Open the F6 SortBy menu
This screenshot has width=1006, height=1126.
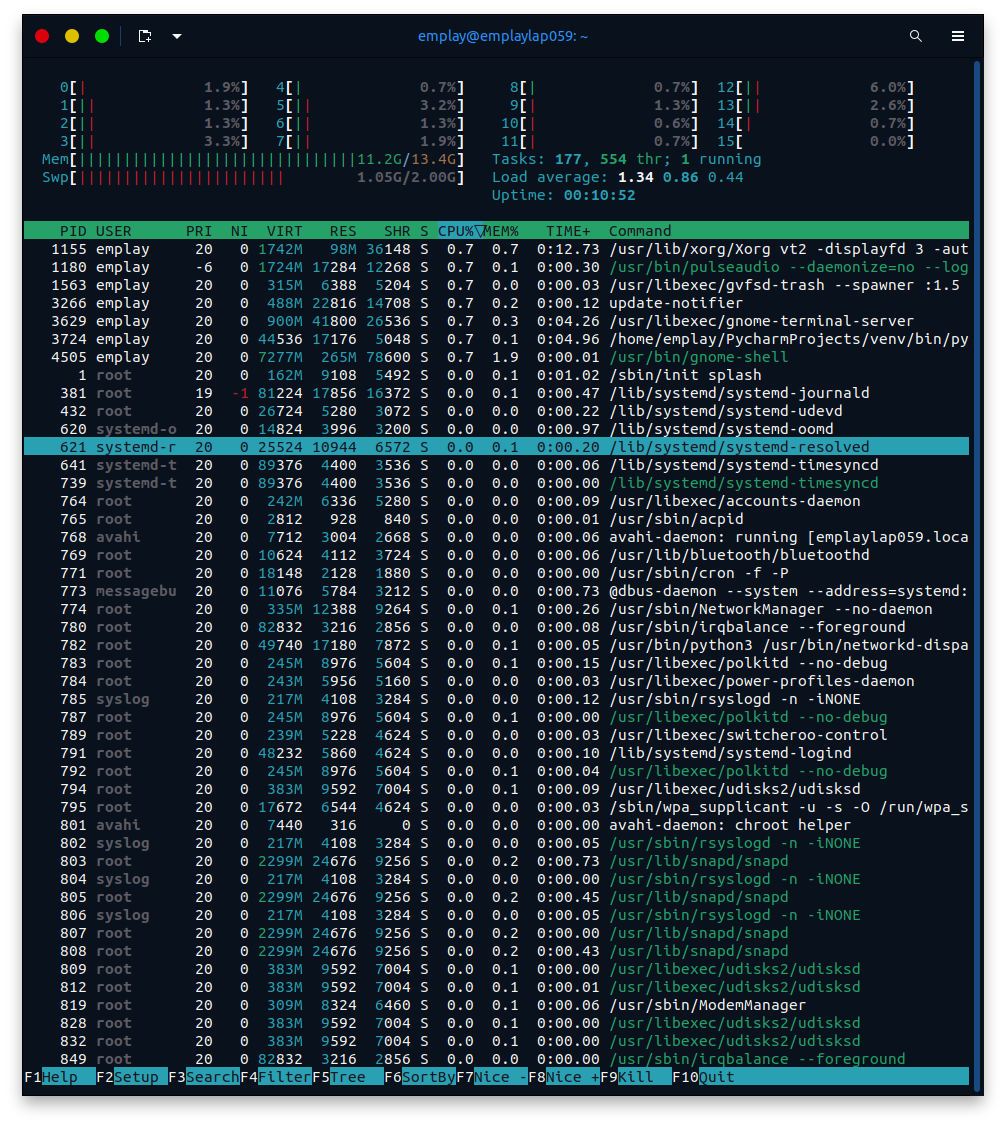click(x=418, y=1077)
